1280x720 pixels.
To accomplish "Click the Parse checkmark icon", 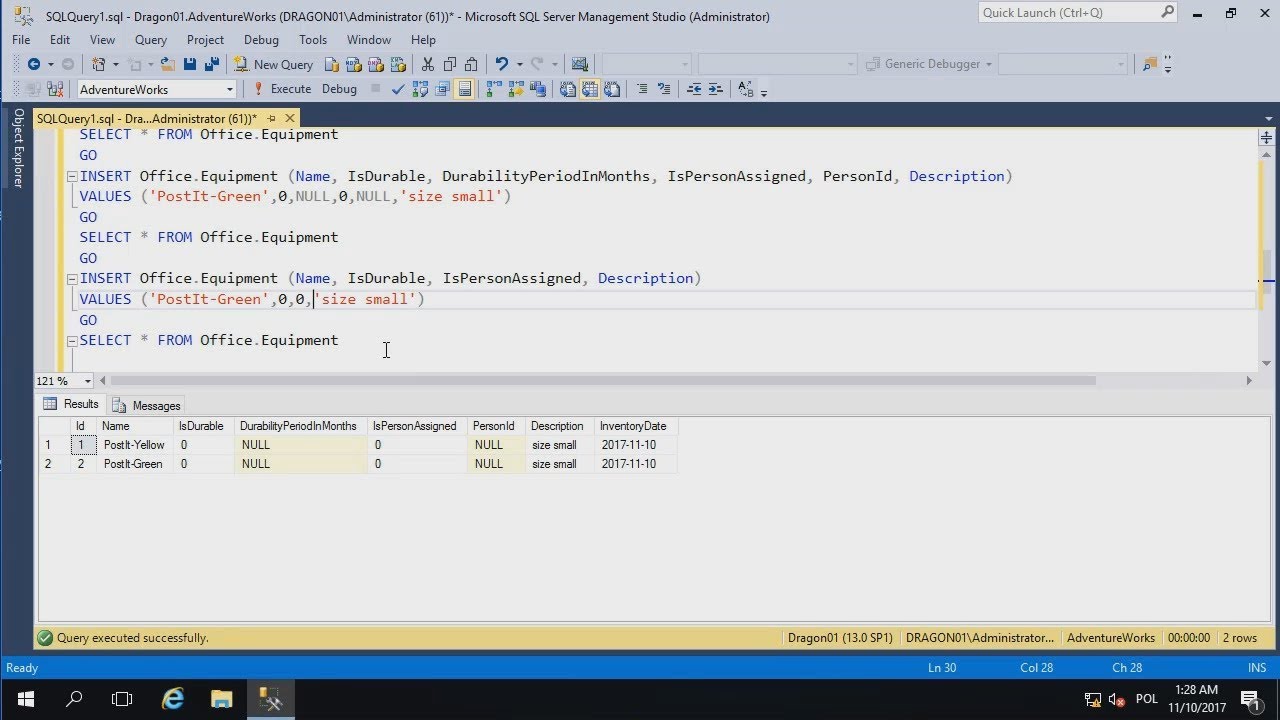I will tap(398, 89).
